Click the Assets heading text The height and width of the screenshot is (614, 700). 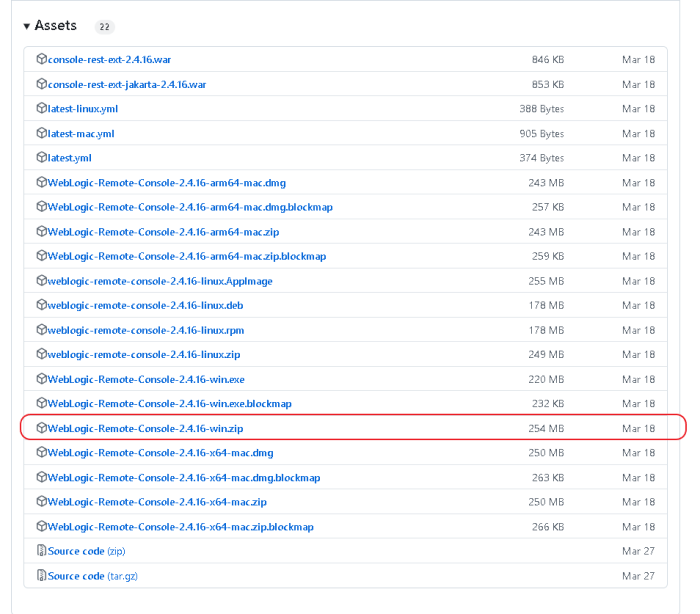tap(56, 25)
